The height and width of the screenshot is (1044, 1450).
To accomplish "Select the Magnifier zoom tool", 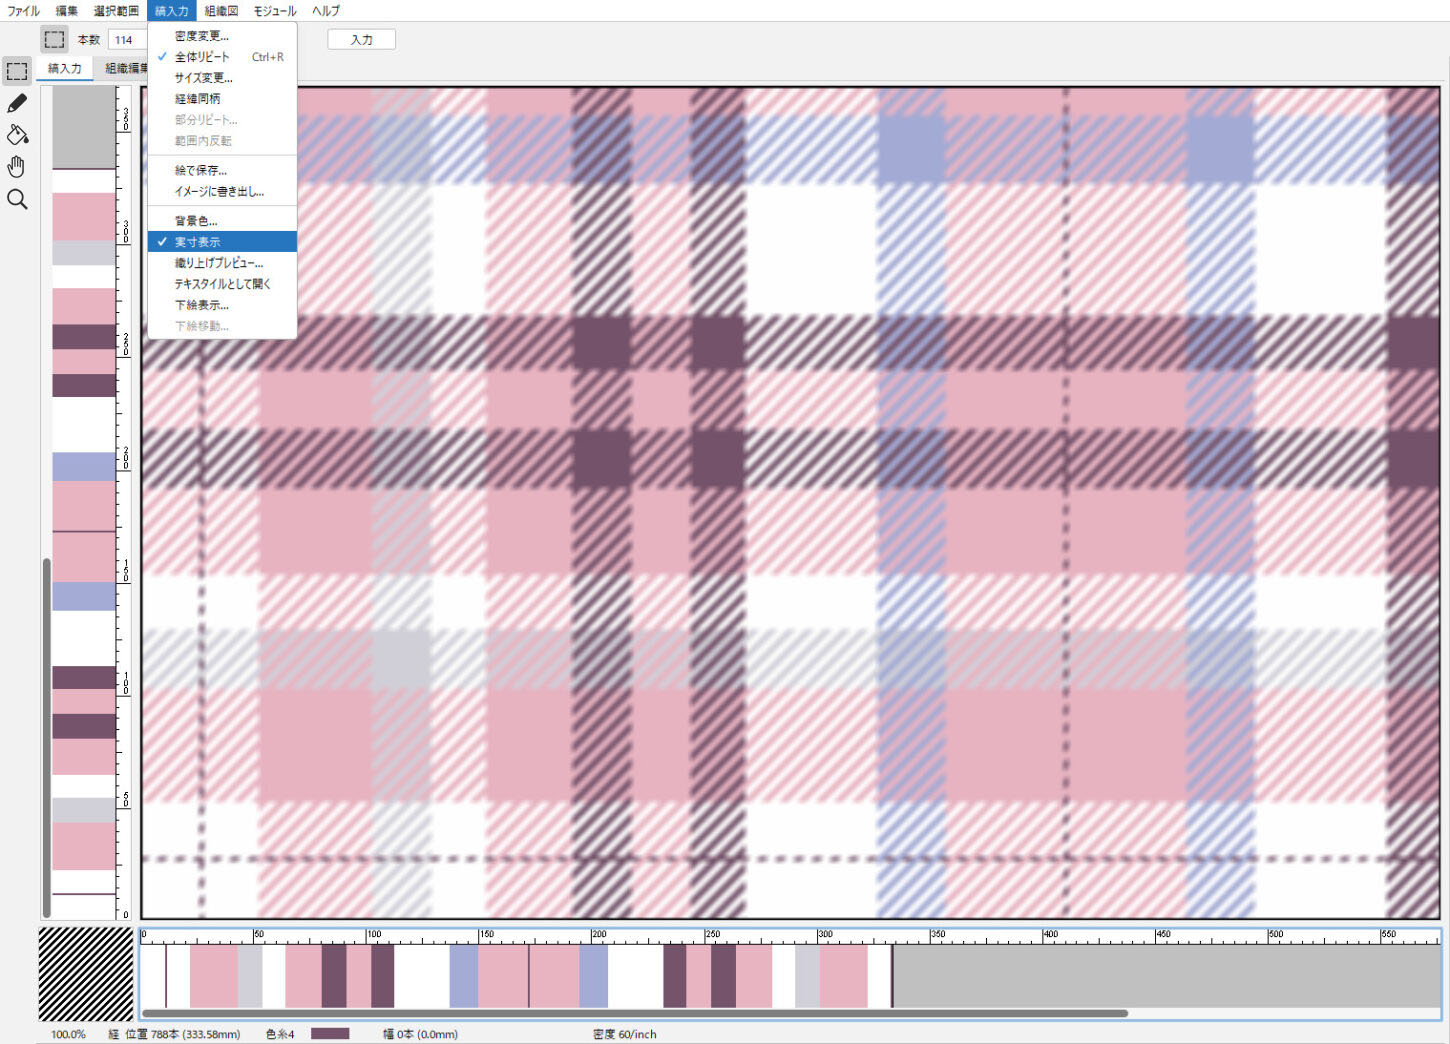I will pos(17,199).
